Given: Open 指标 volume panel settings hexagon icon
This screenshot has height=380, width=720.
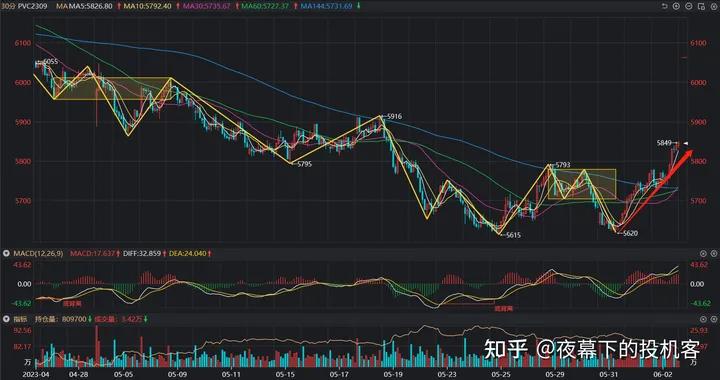Looking at the screenshot, I should click(x=714, y=319).
